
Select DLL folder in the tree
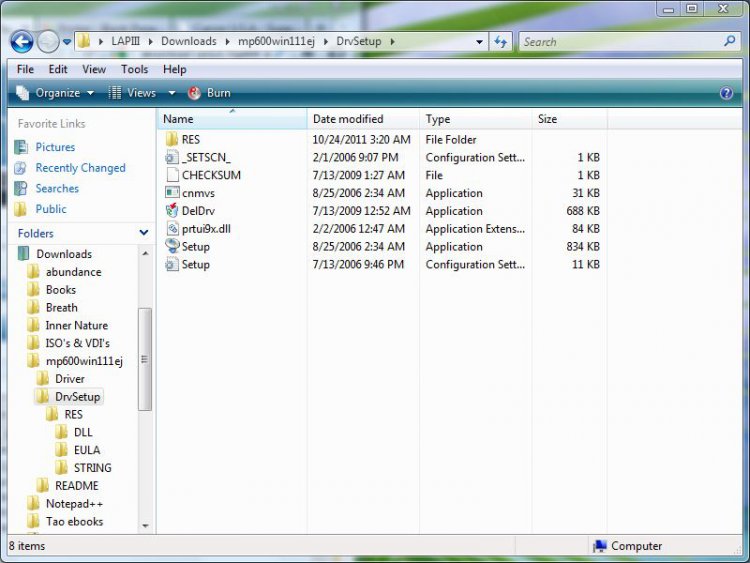83,432
